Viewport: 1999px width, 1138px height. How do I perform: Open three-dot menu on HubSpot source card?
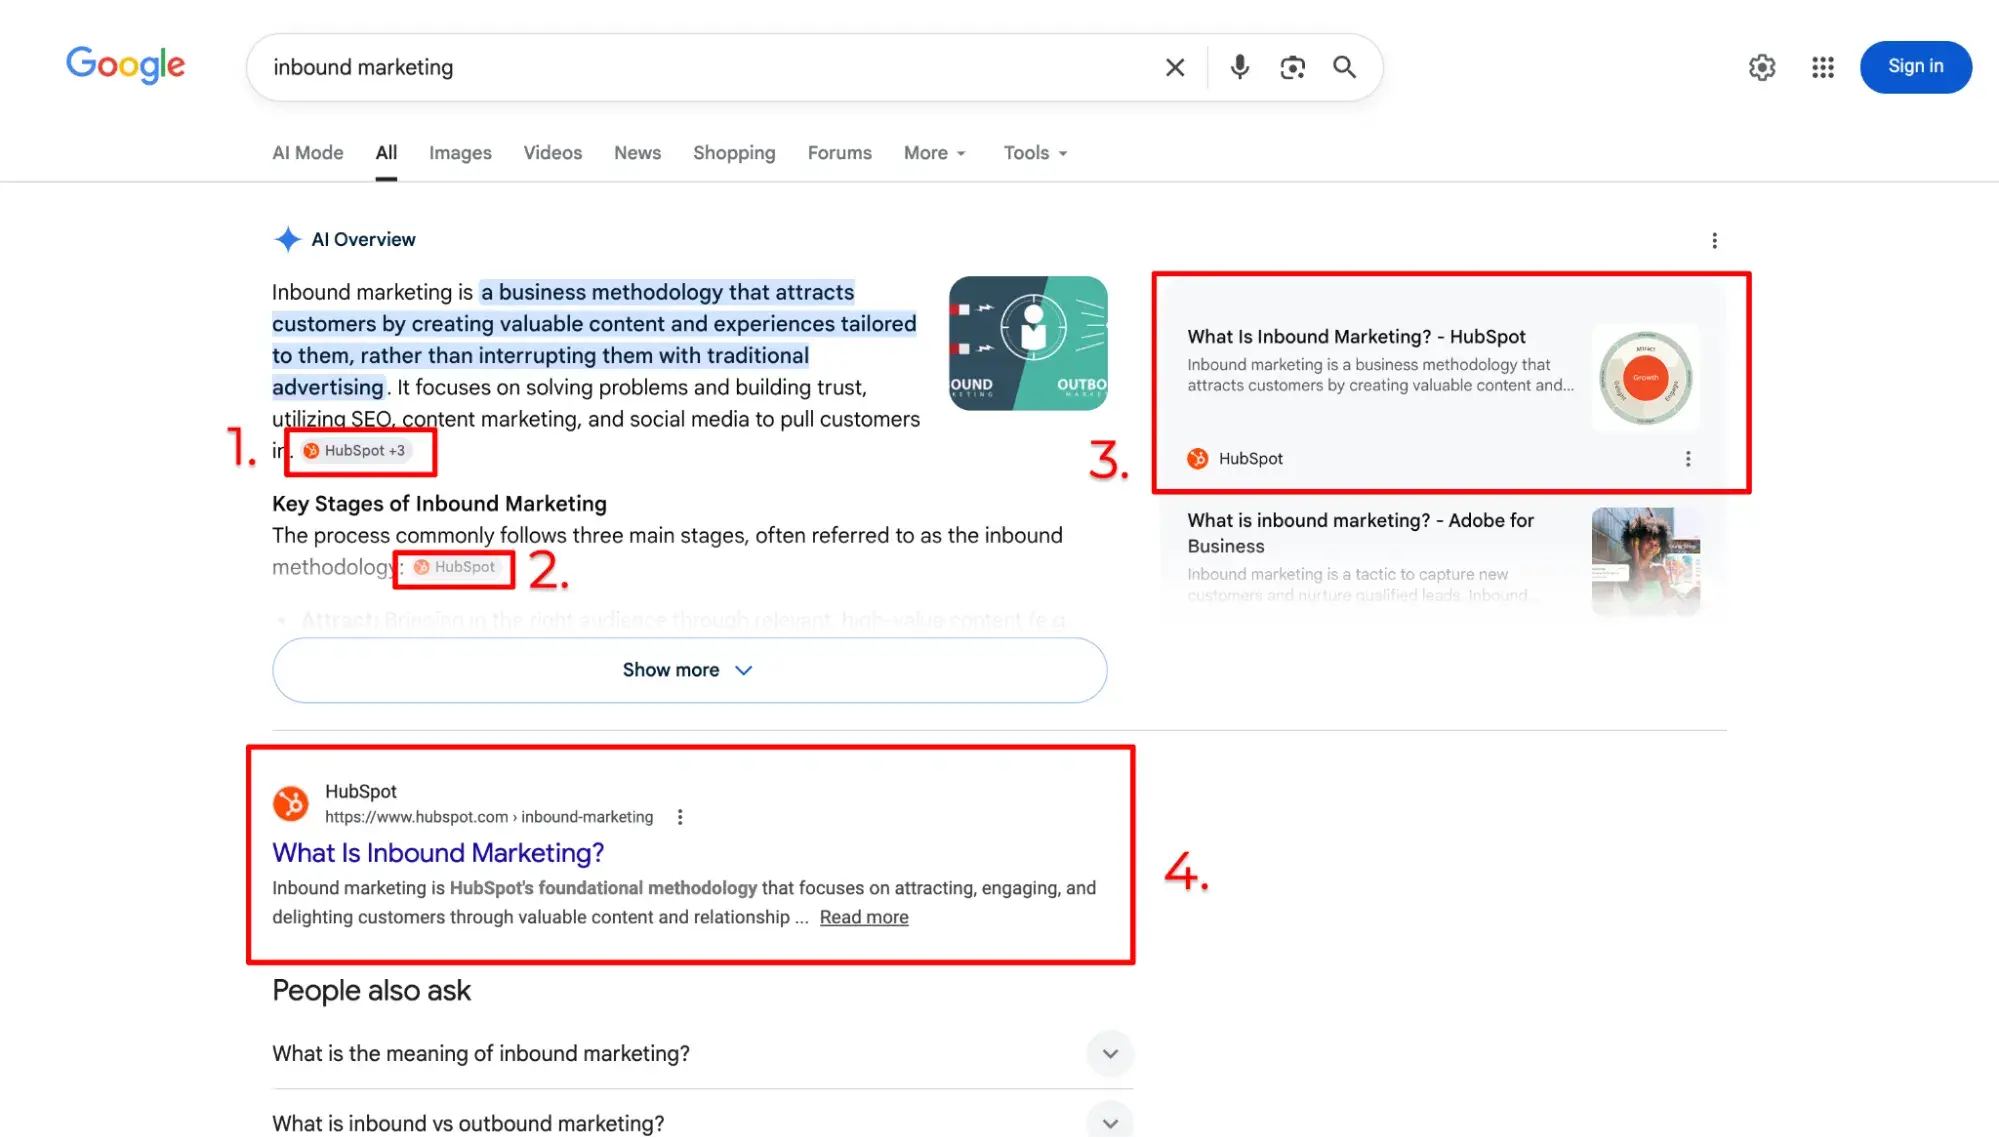[x=1688, y=459]
